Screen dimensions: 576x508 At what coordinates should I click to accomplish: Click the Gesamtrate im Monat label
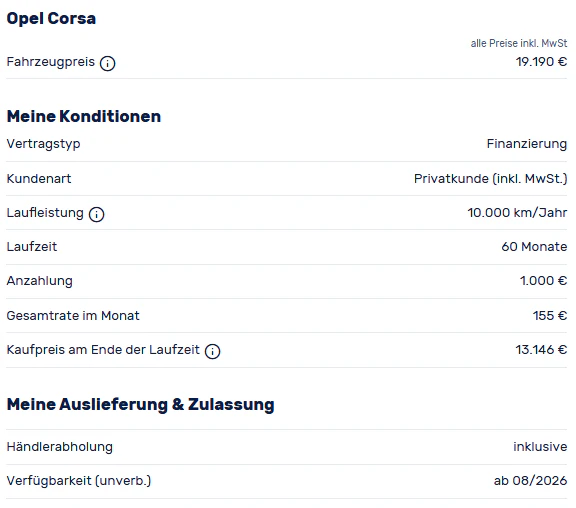tap(73, 316)
